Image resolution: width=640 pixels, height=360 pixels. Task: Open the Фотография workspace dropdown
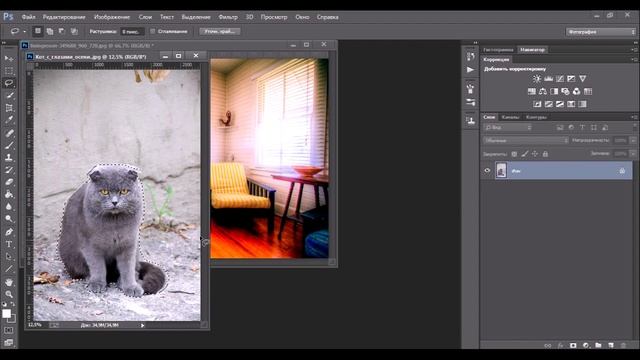click(x=600, y=31)
